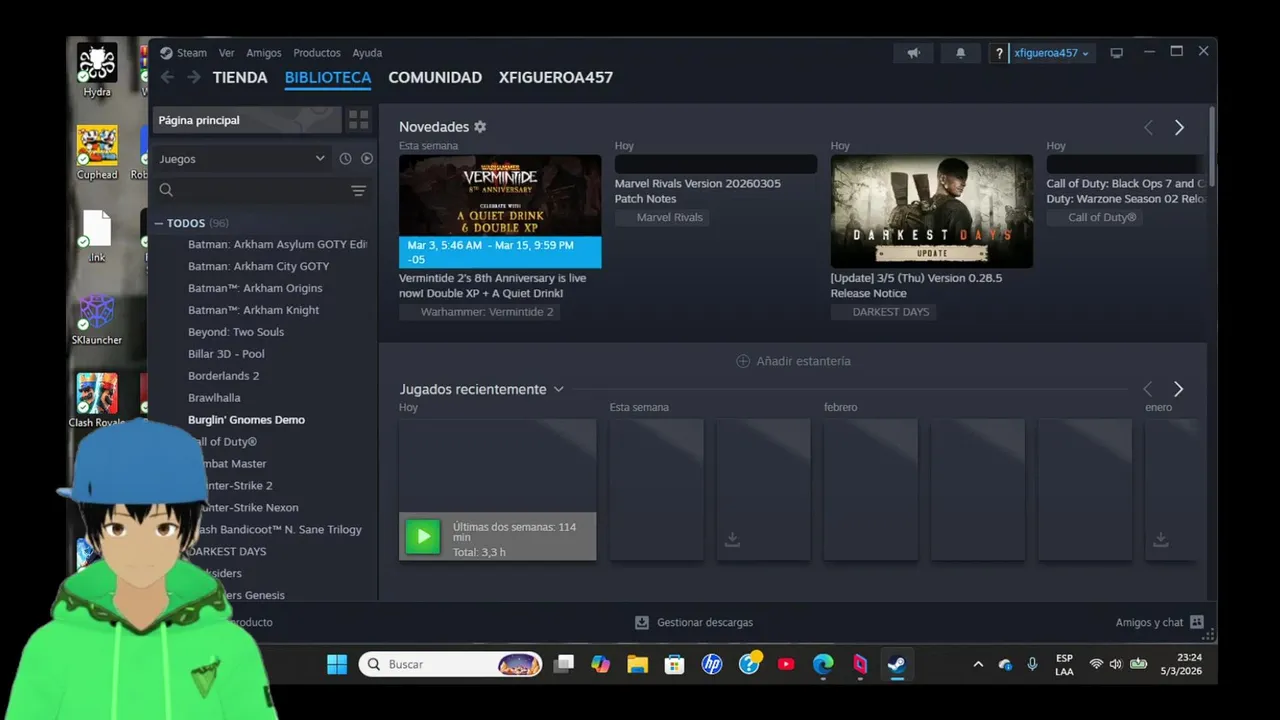Expand the xfigueroa457 account dropdown
1280x720 pixels.
click(x=1052, y=53)
